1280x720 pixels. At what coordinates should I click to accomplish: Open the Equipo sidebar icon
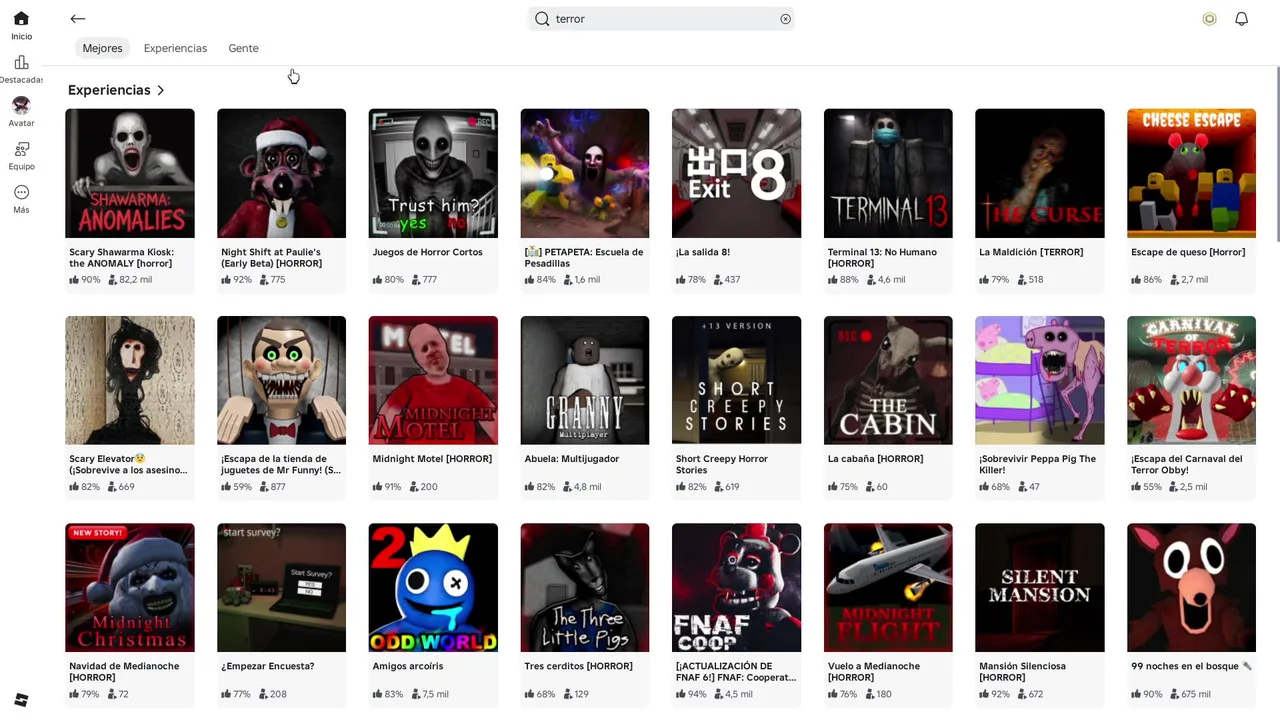(21, 149)
